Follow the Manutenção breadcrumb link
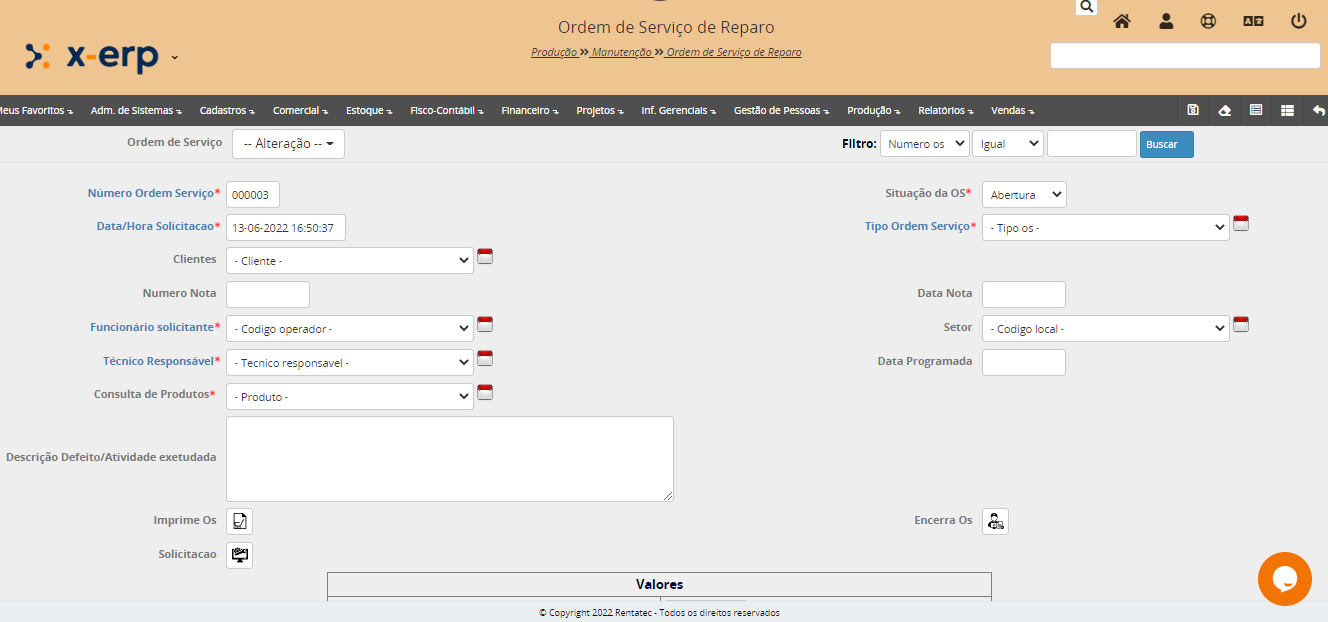1328x622 pixels. [x=621, y=52]
